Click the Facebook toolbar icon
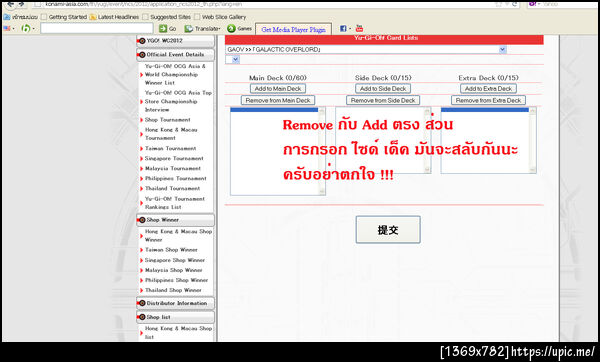Image resolution: width=600 pixels, height=362 pixels. click(343, 29)
